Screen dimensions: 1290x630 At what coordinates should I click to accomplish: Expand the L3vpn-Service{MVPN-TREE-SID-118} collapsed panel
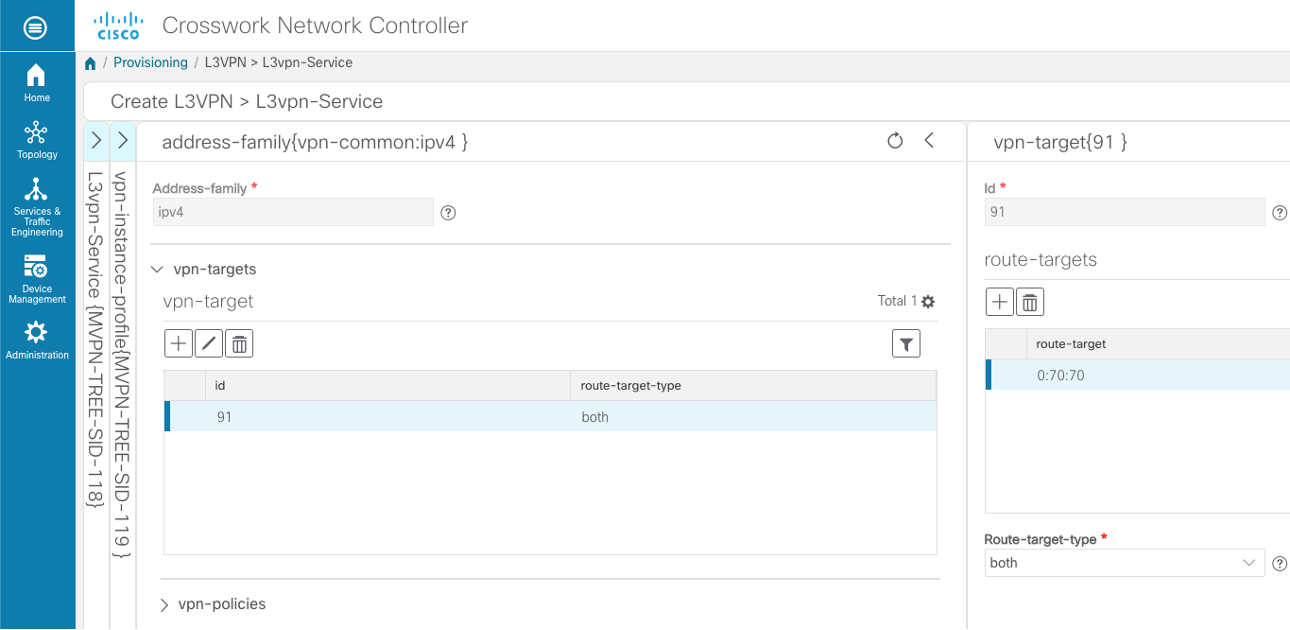click(96, 141)
